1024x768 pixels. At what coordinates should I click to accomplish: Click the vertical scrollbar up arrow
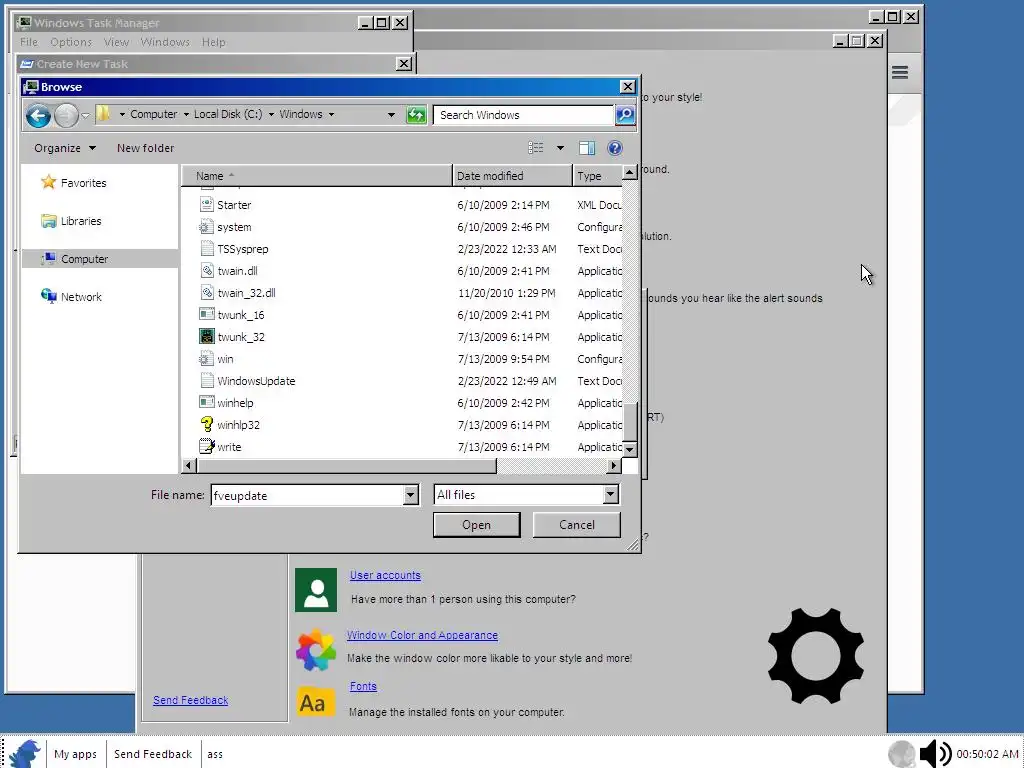pyautogui.click(x=630, y=172)
